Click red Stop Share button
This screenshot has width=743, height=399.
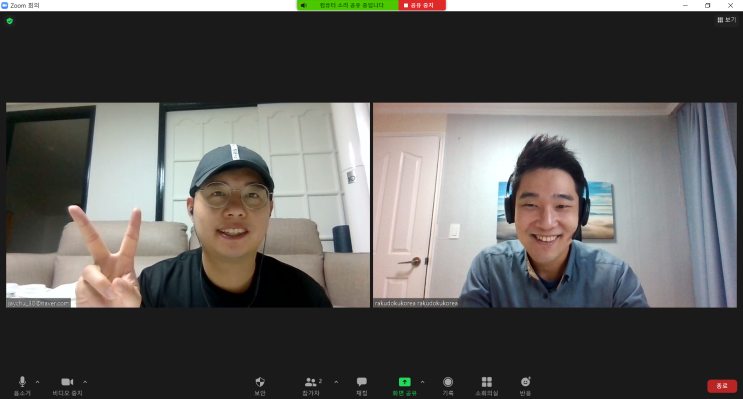(422, 5)
